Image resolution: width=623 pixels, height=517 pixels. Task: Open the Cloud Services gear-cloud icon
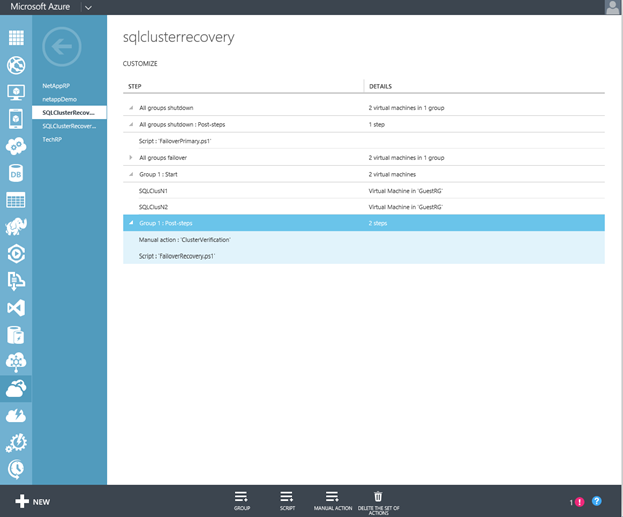click(16, 146)
